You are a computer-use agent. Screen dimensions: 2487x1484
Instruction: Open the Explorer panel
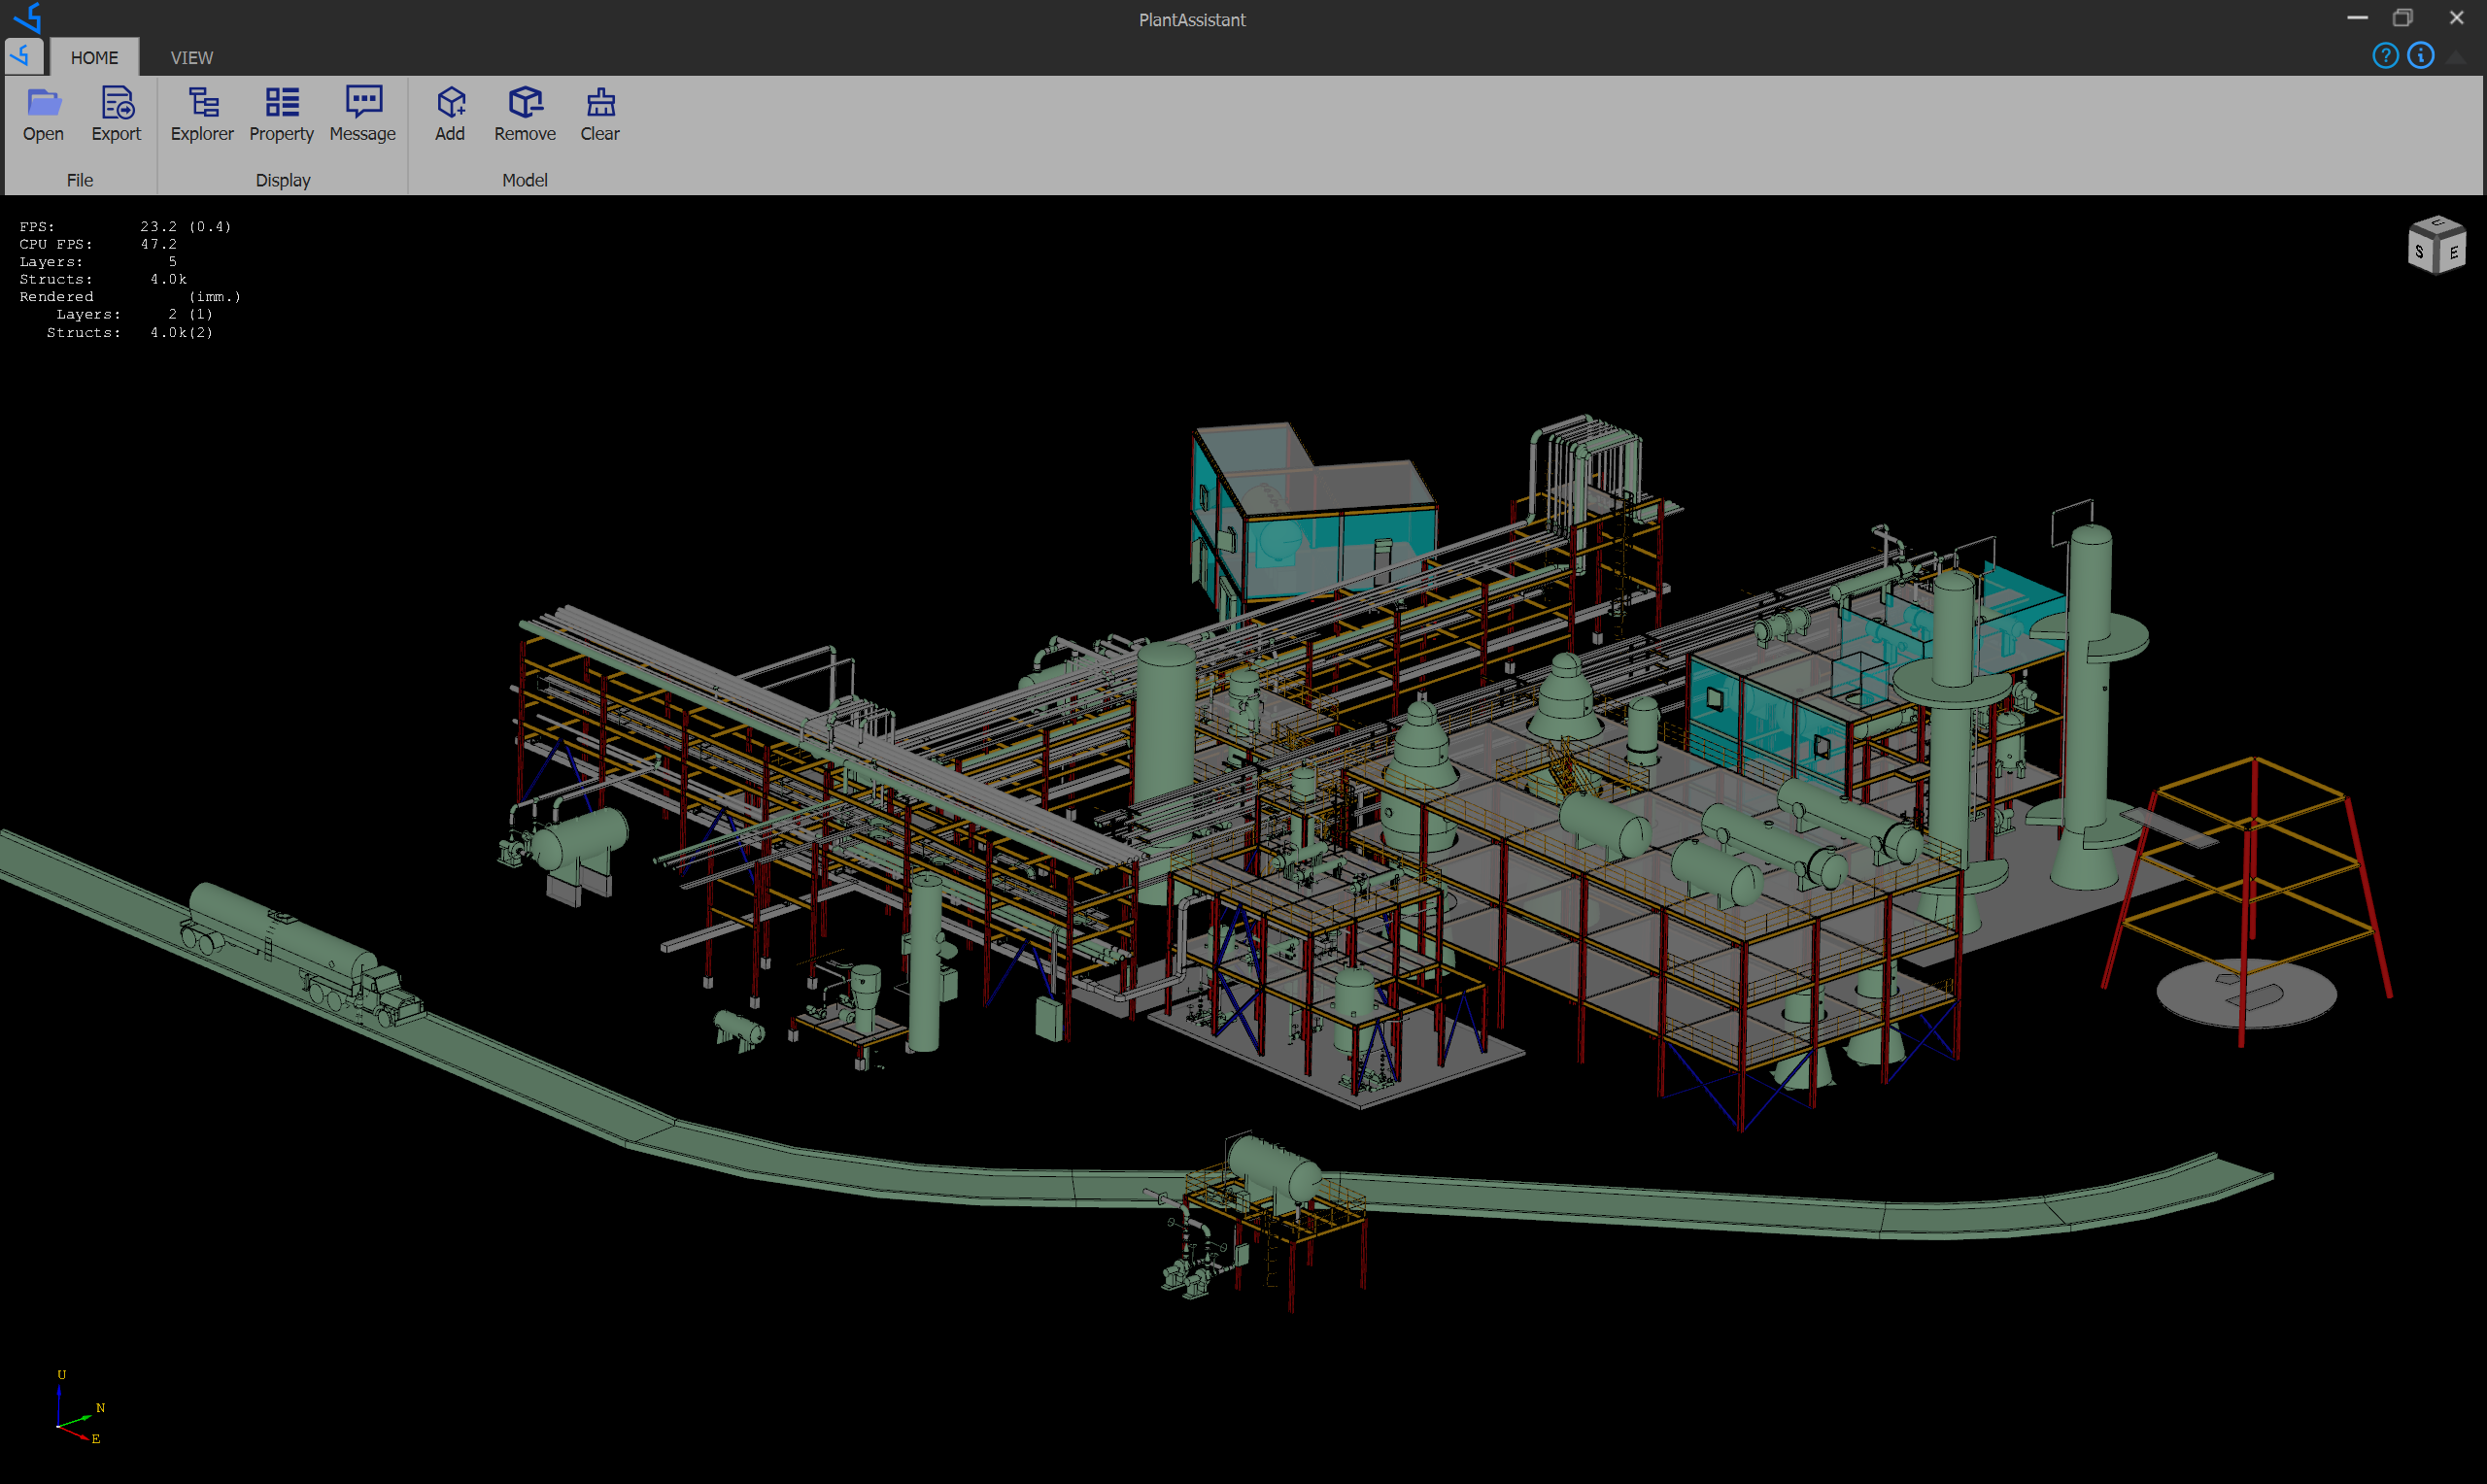[202, 103]
